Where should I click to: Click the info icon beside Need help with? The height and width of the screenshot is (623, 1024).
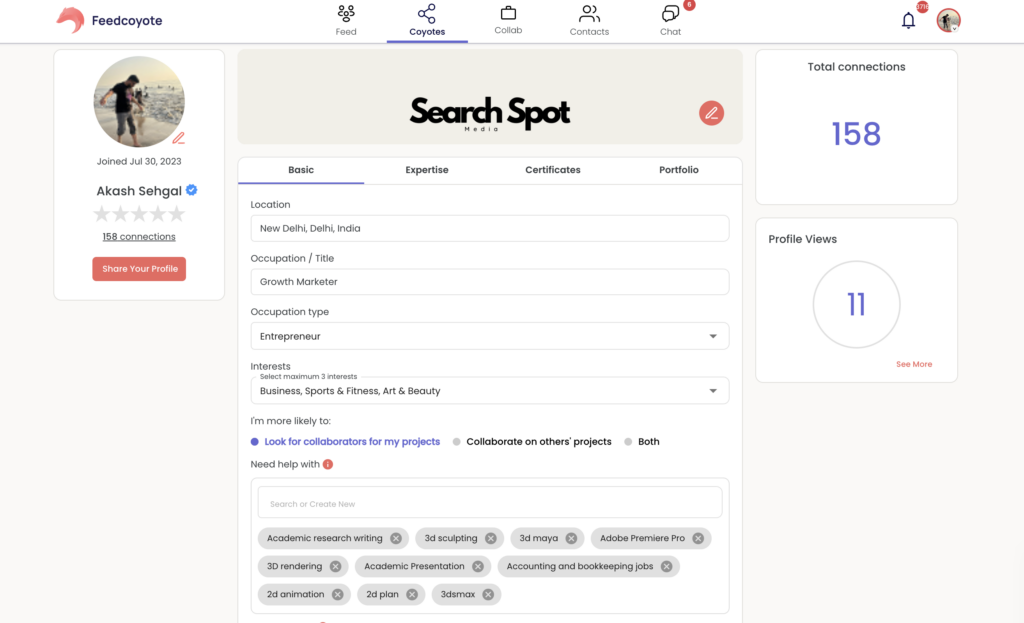tap(328, 464)
